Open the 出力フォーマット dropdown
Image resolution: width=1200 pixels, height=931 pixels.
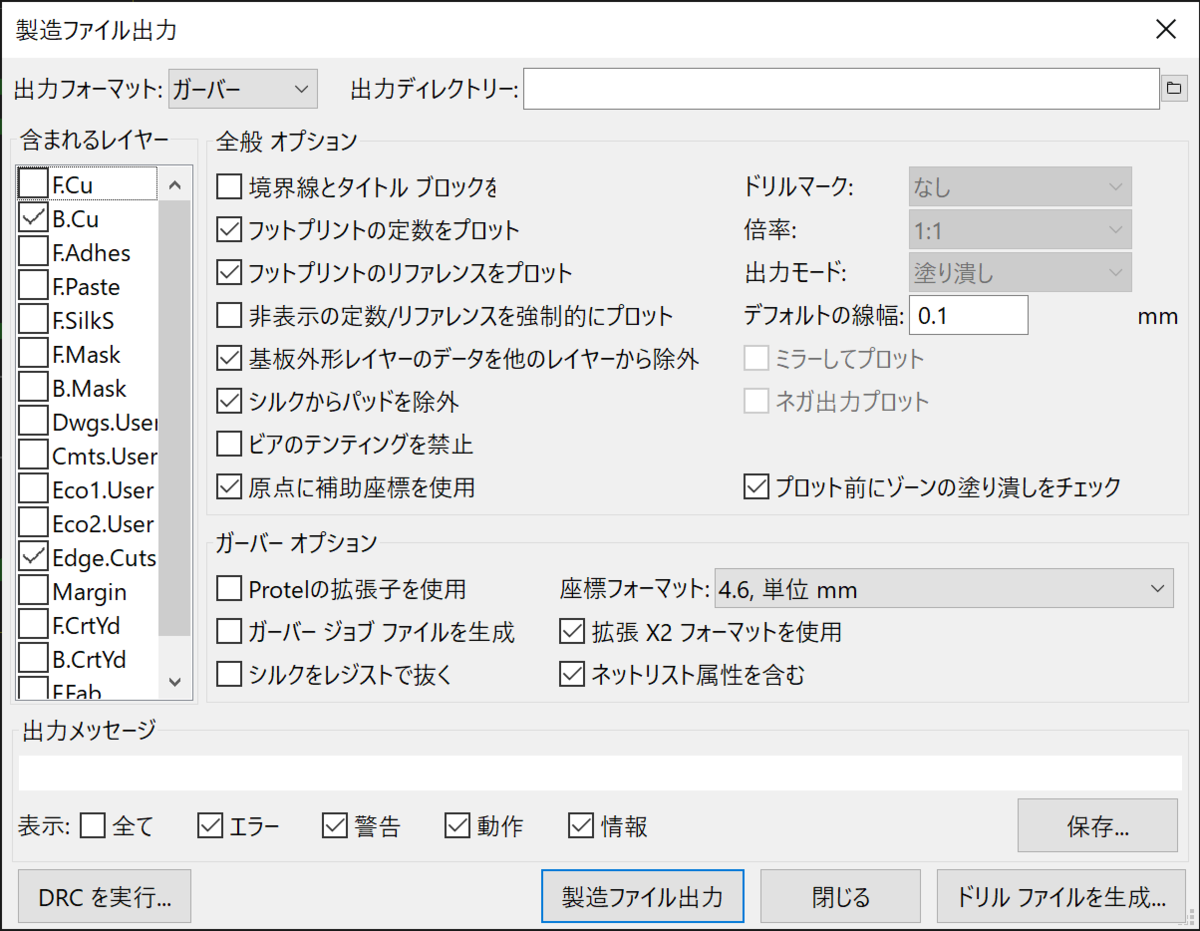[243, 89]
